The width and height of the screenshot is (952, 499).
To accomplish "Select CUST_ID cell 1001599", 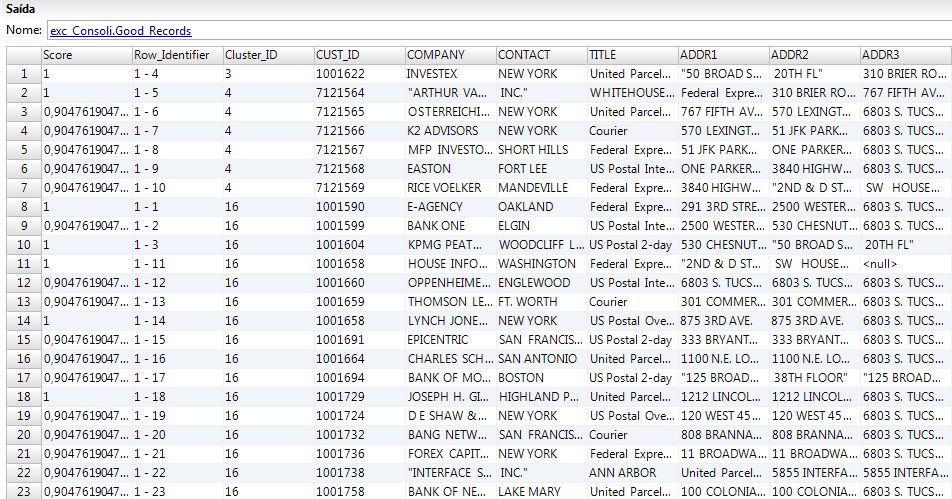I will point(360,226).
